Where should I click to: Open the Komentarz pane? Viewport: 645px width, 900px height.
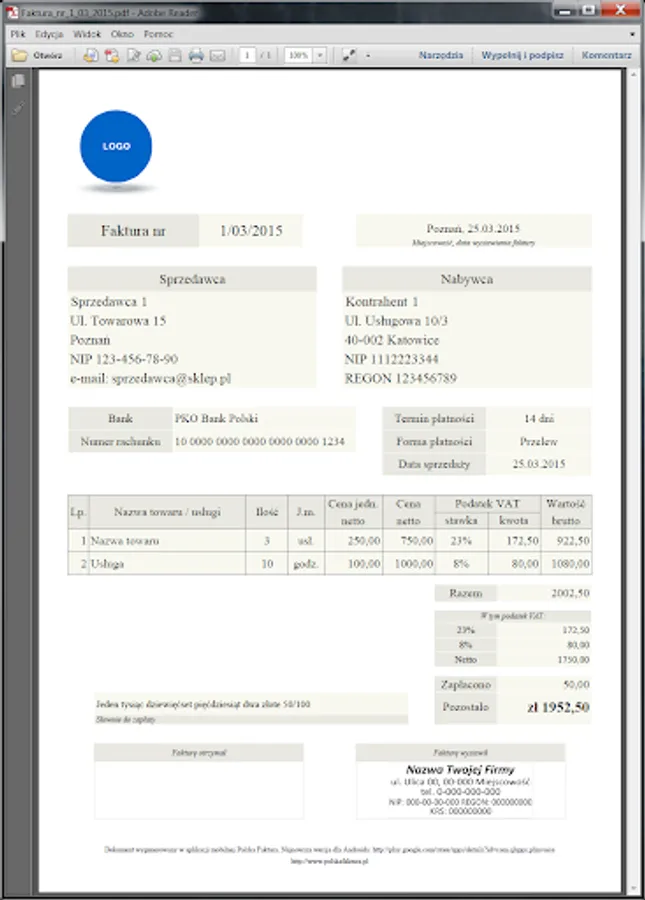(x=607, y=55)
